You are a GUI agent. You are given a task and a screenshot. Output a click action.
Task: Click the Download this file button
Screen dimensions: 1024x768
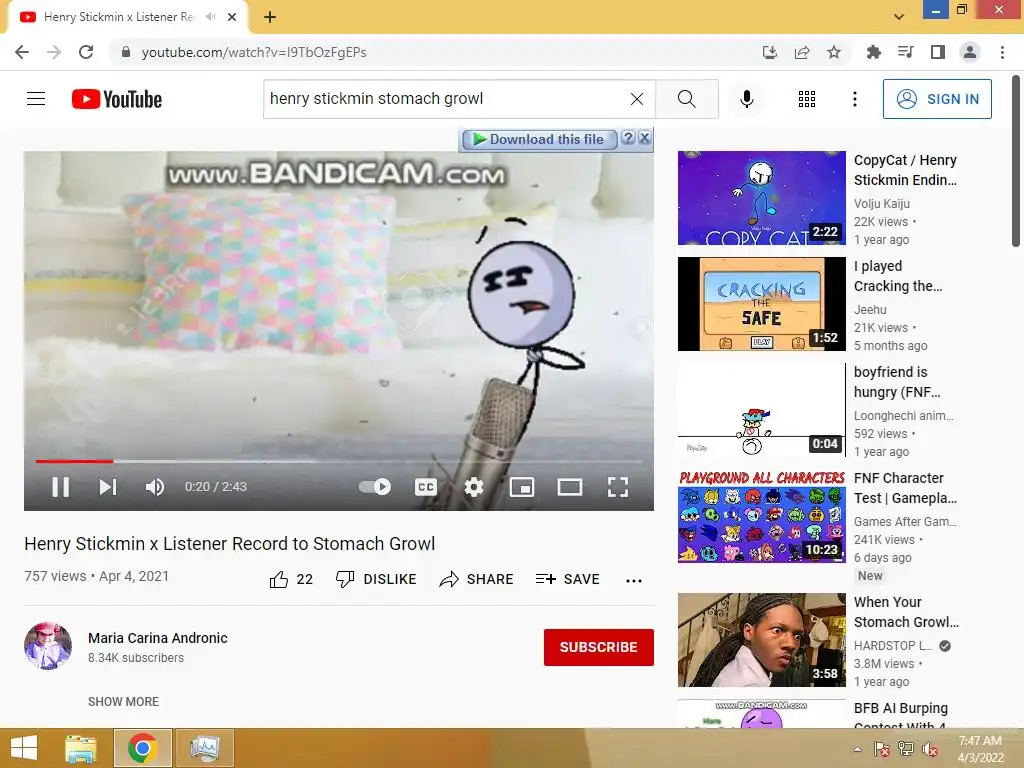coord(539,139)
